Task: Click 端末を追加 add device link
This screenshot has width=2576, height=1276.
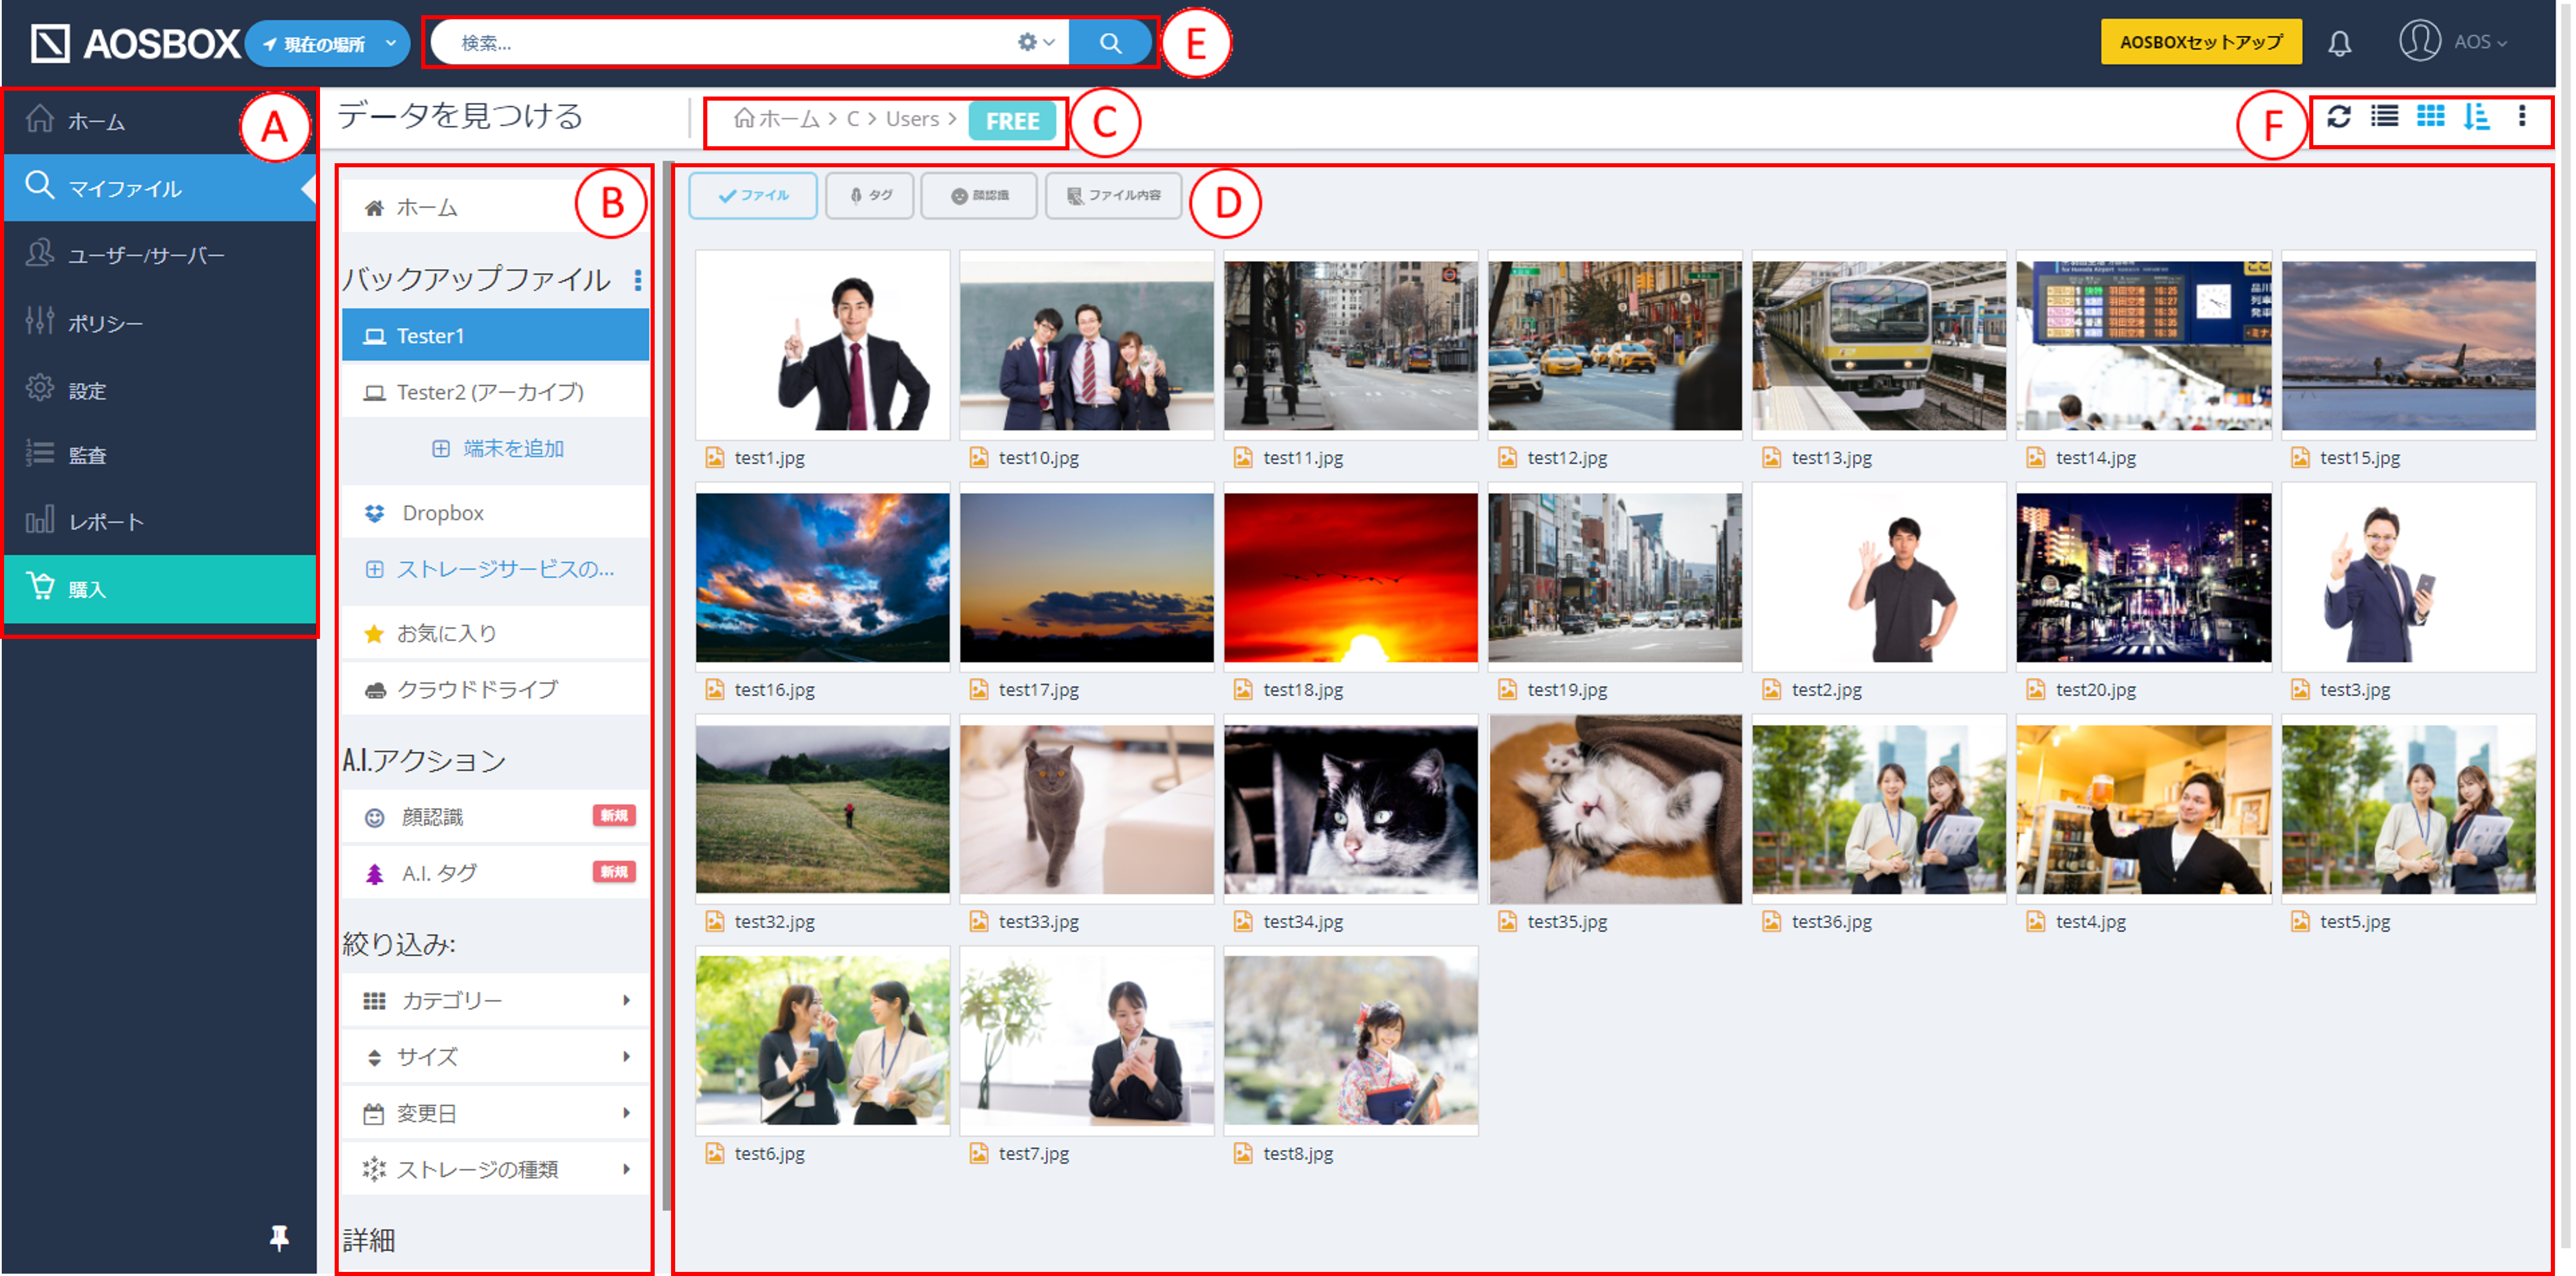Action: 498,449
